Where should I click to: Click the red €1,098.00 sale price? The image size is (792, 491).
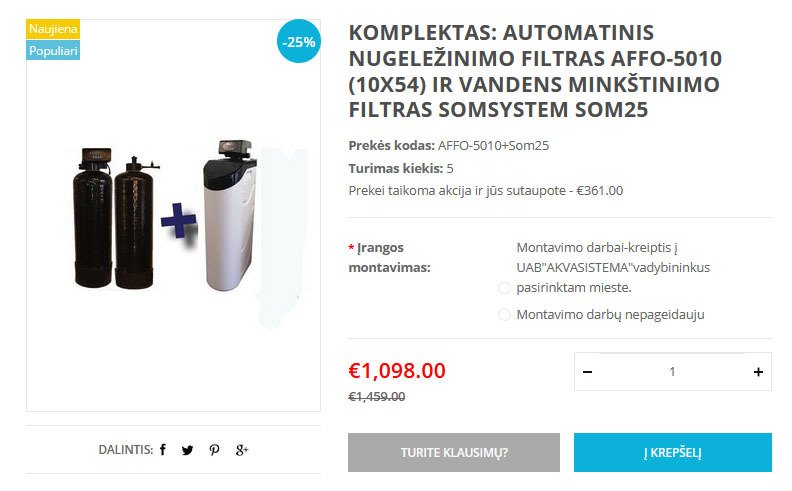397,370
